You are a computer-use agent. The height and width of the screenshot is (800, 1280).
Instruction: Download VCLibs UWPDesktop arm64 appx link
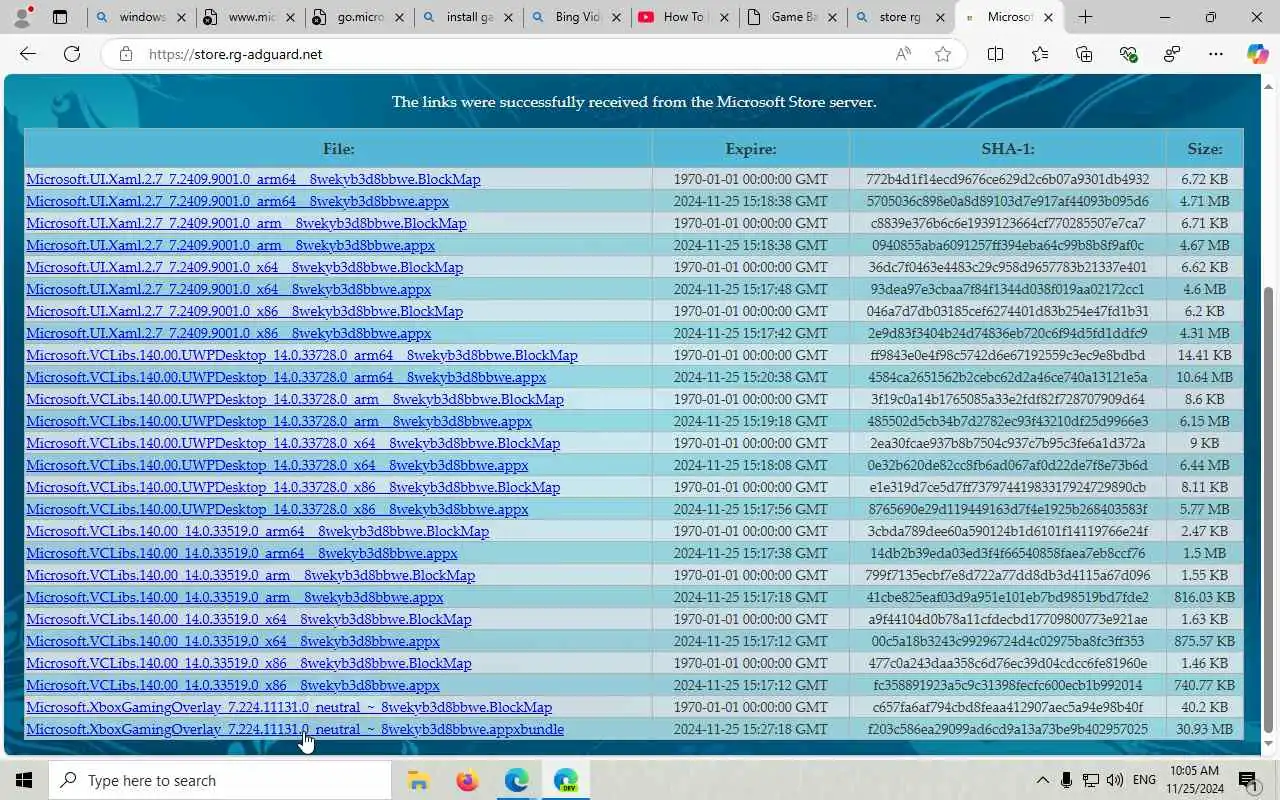(286, 377)
